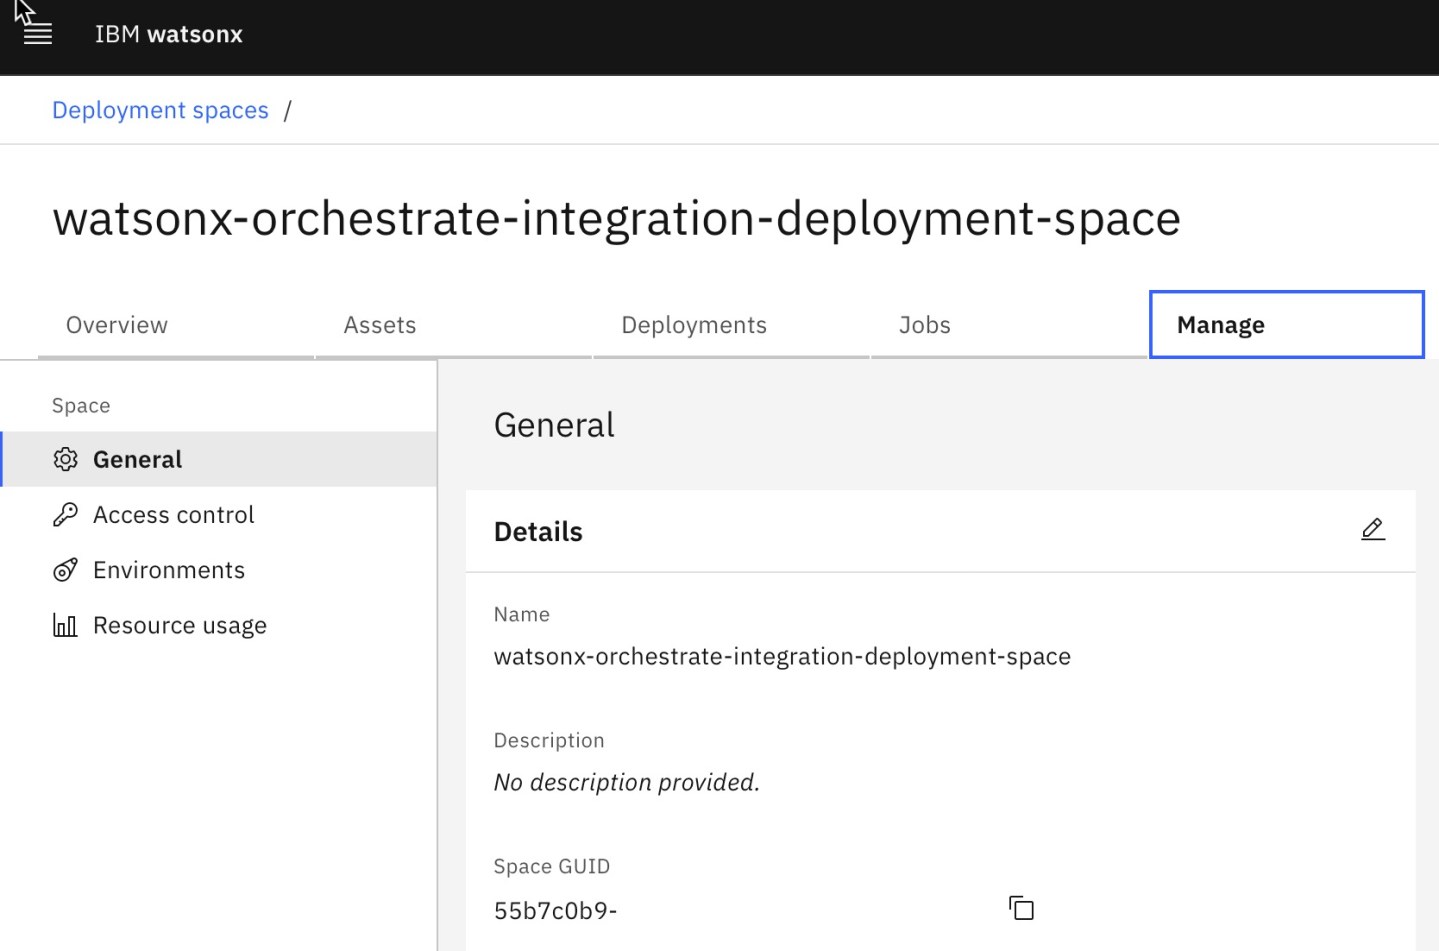Edit Details using the pencil icon
The width and height of the screenshot is (1439, 951).
[x=1373, y=529]
